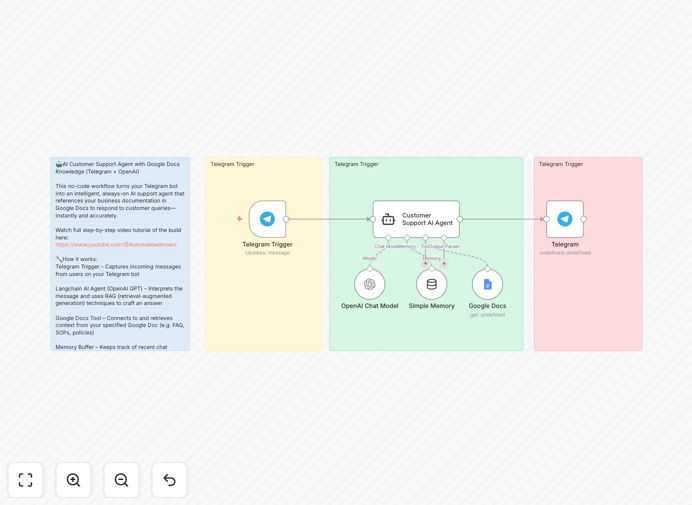Open the Simple Memory node
692x505 pixels.
(x=432, y=284)
